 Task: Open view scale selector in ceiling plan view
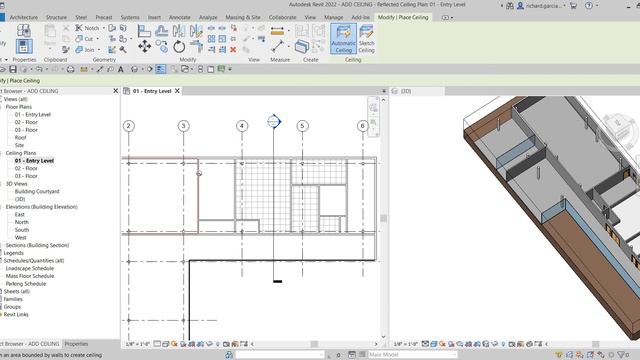click(138, 344)
